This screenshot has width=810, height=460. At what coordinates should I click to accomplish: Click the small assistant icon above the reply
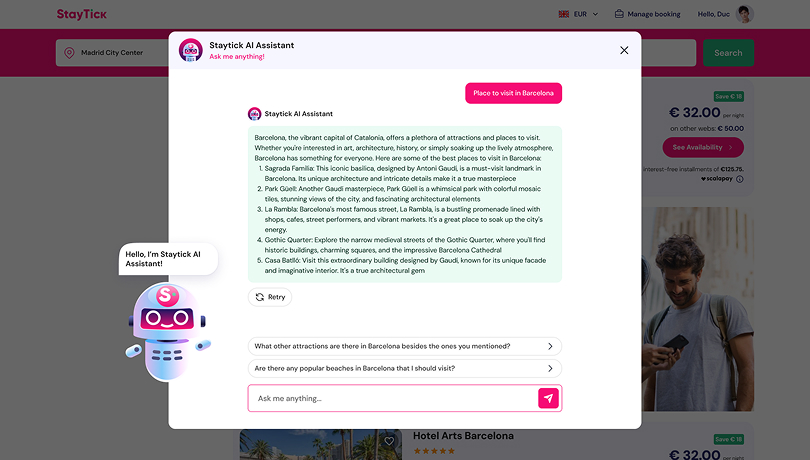pyautogui.click(x=254, y=114)
